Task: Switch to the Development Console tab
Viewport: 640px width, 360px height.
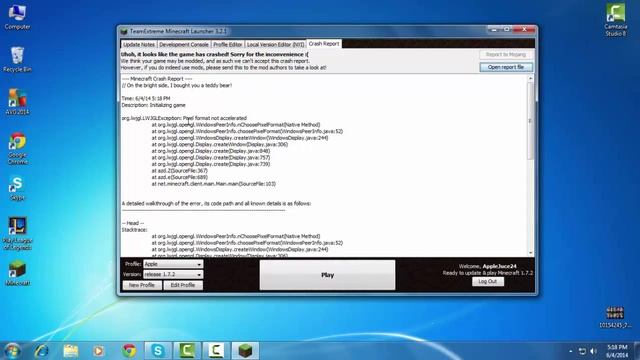Action: 184,44
